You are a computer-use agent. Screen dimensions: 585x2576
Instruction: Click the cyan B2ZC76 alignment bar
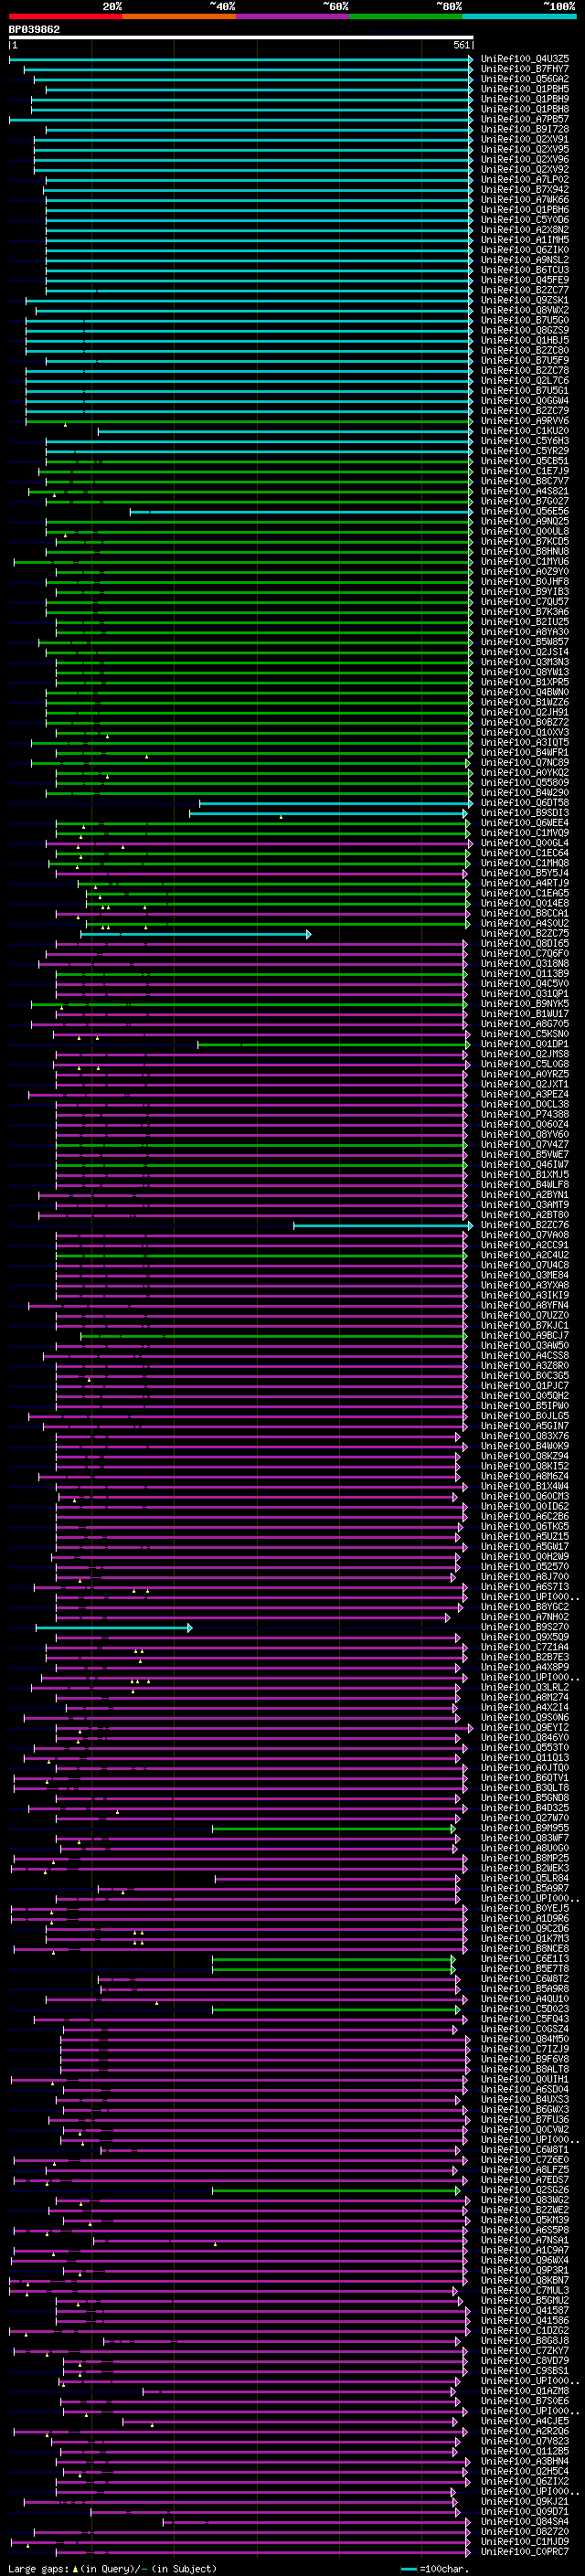tap(383, 1225)
